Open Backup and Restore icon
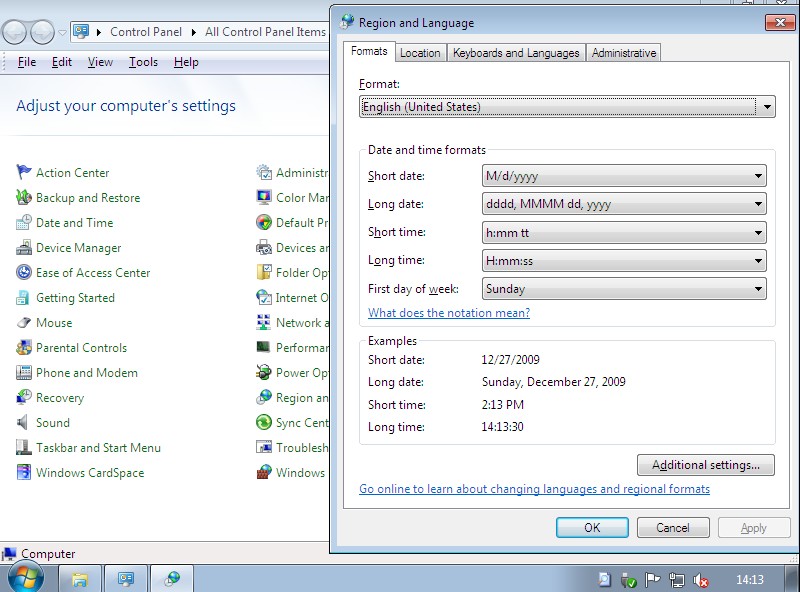The height and width of the screenshot is (592, 800). coord(23,198)
